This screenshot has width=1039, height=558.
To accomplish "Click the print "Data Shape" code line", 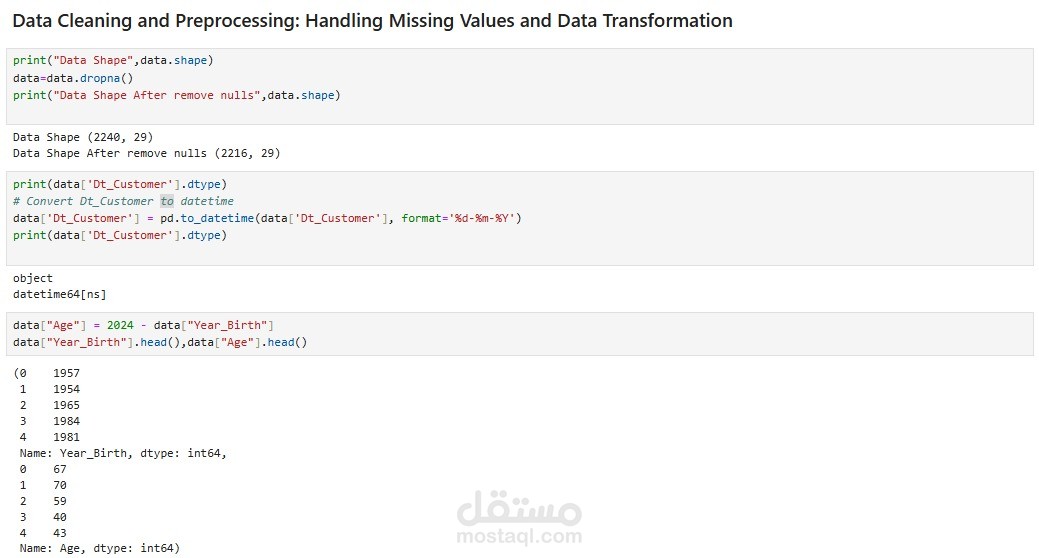I will tap(113, 60).
